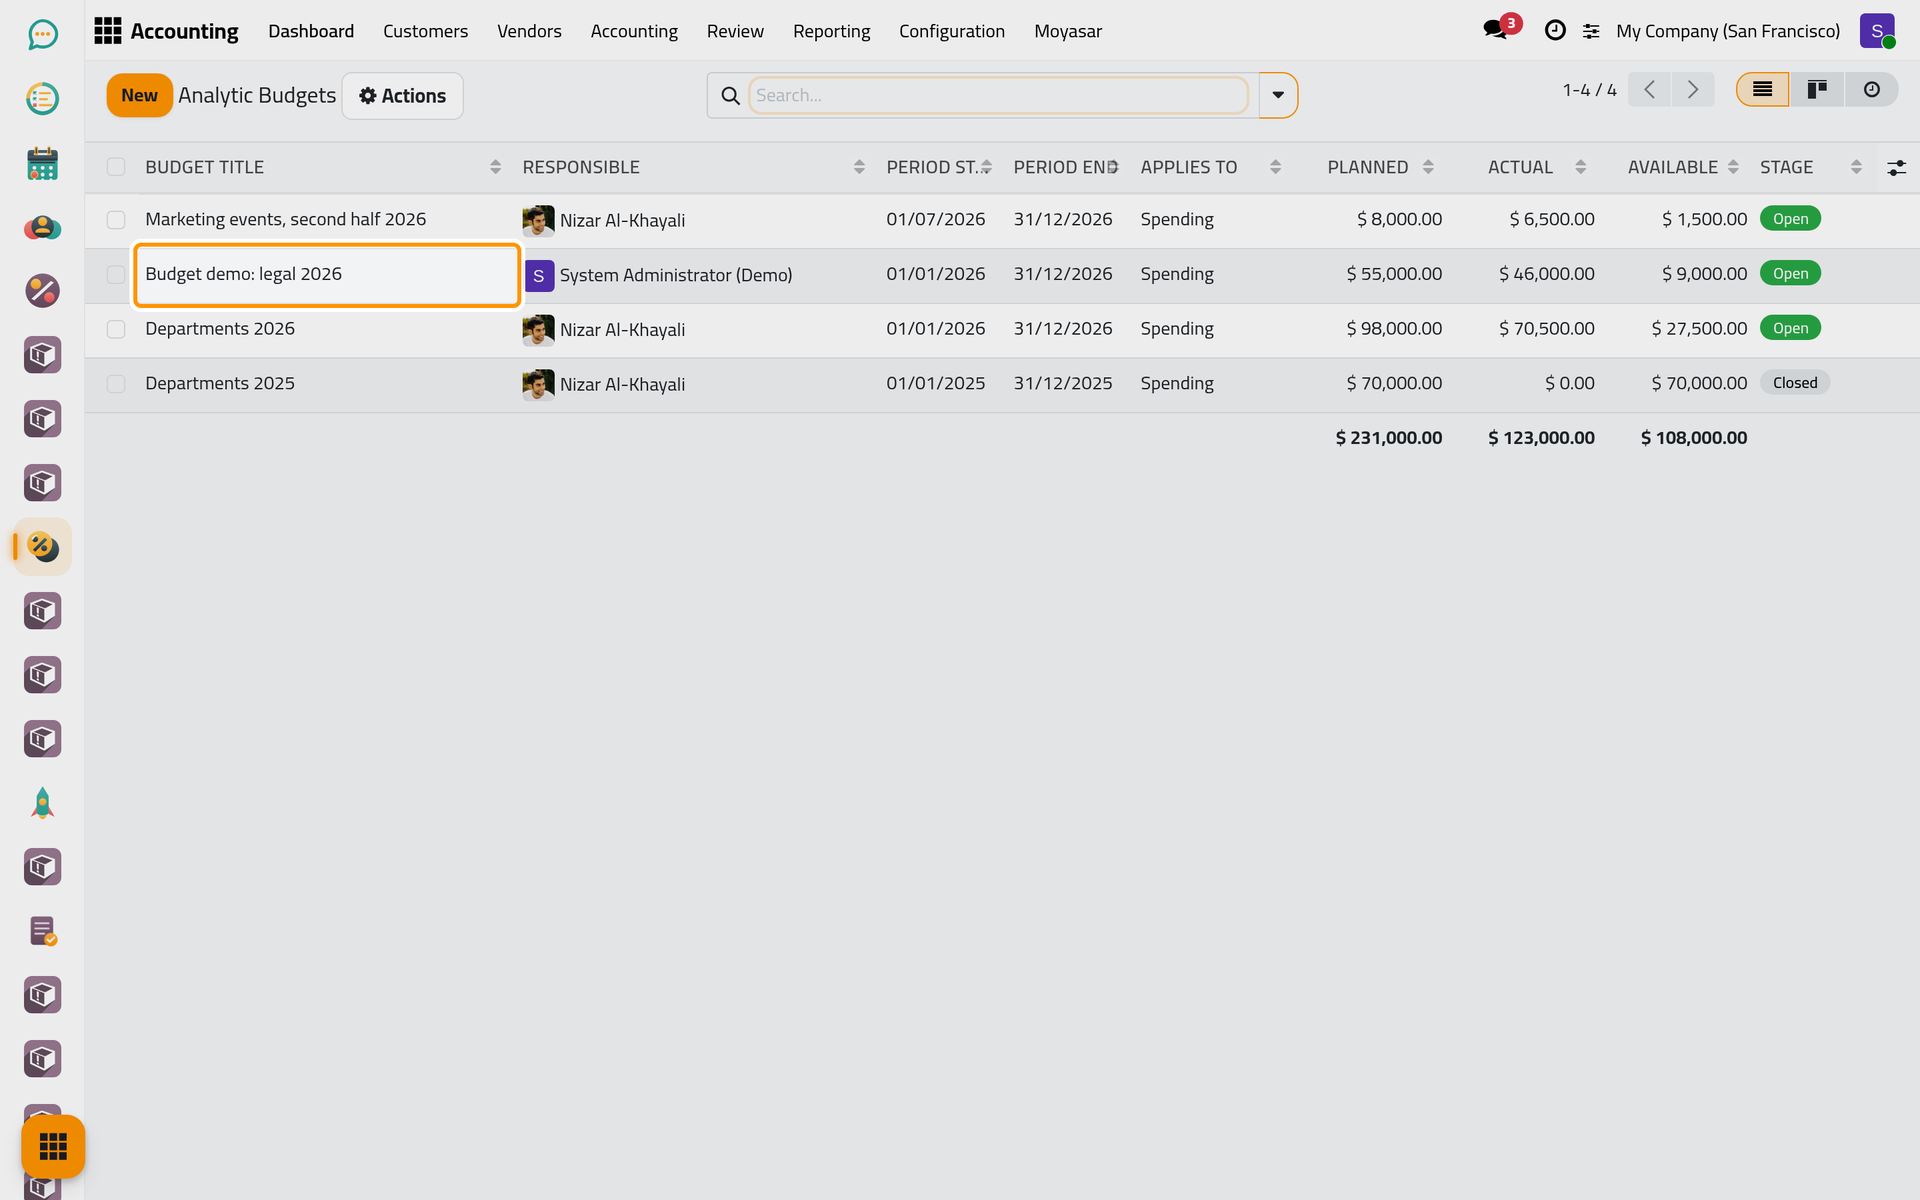Open optional columns settings icon
This screenshot has height=1200, width=1920.
pyautogui.click(x=1896, y=168)
